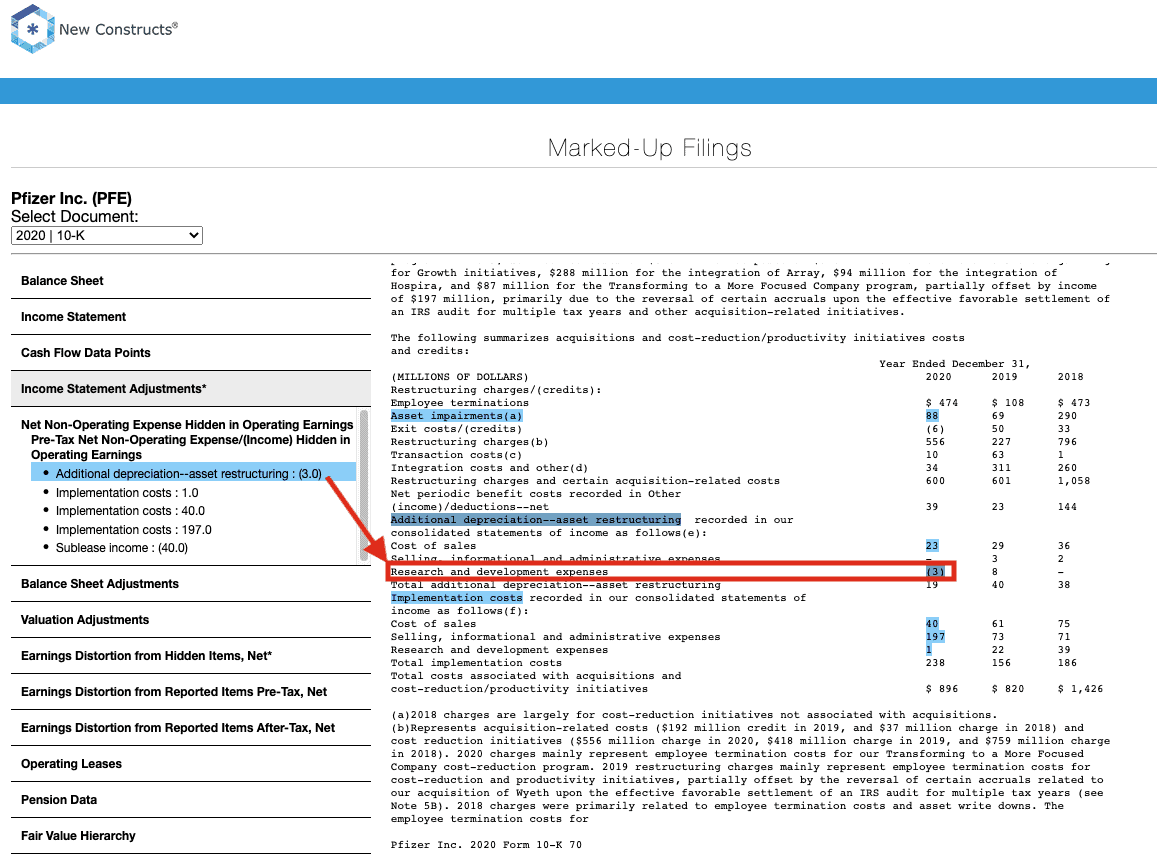Click the Total implementation costs 238 value
This screenshot has width=1157, height=865.
pos(935,663)
